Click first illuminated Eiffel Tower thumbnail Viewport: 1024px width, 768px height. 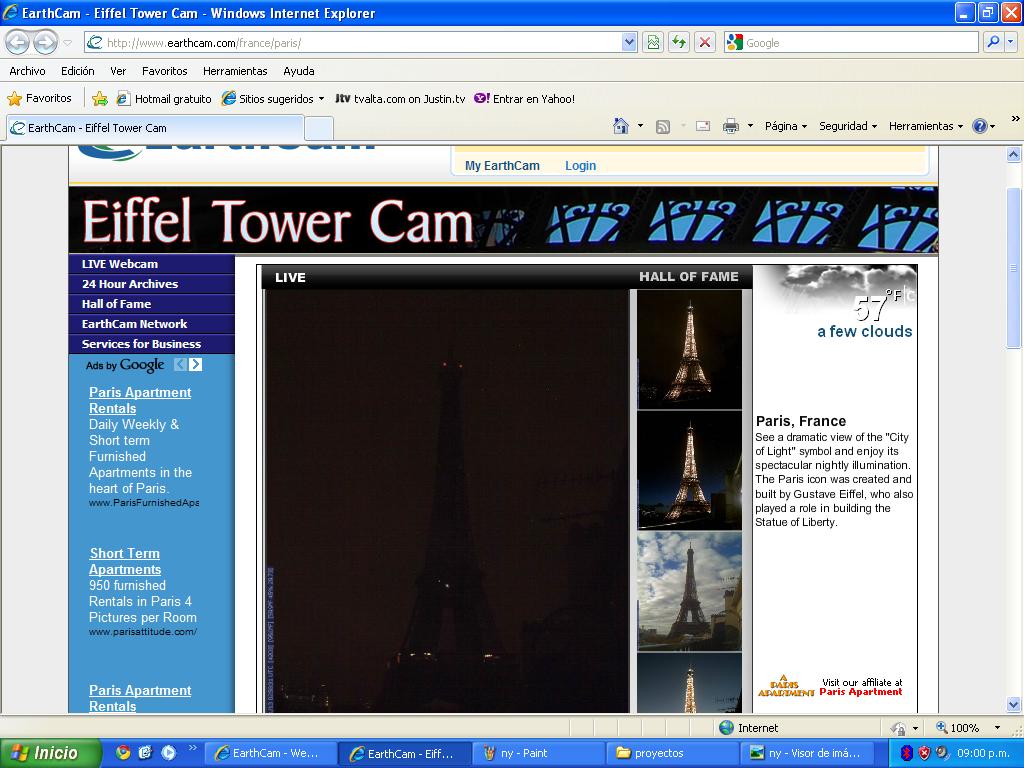click(x=690, y=349)
